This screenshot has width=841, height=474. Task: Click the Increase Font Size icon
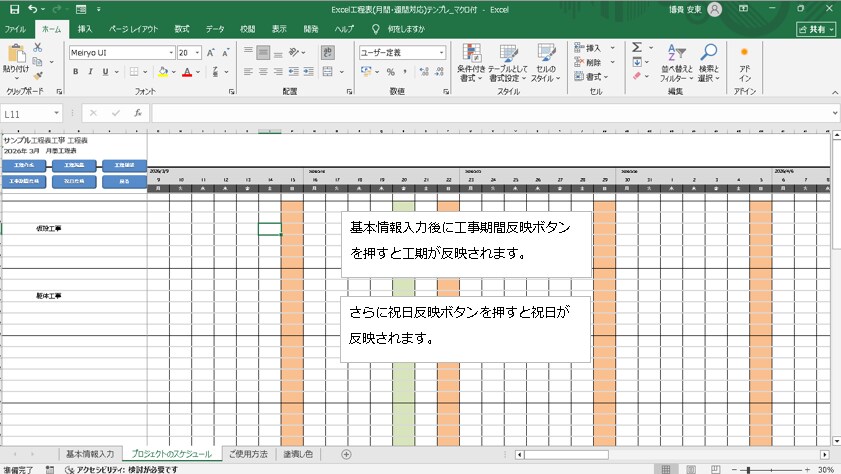[211, 53]
